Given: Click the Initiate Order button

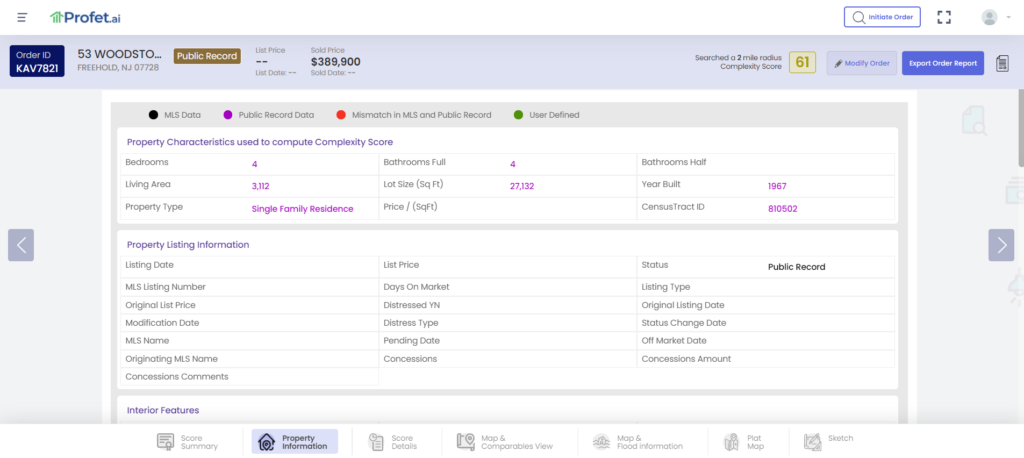Looking at the screenshot, I should pos(882,17).
